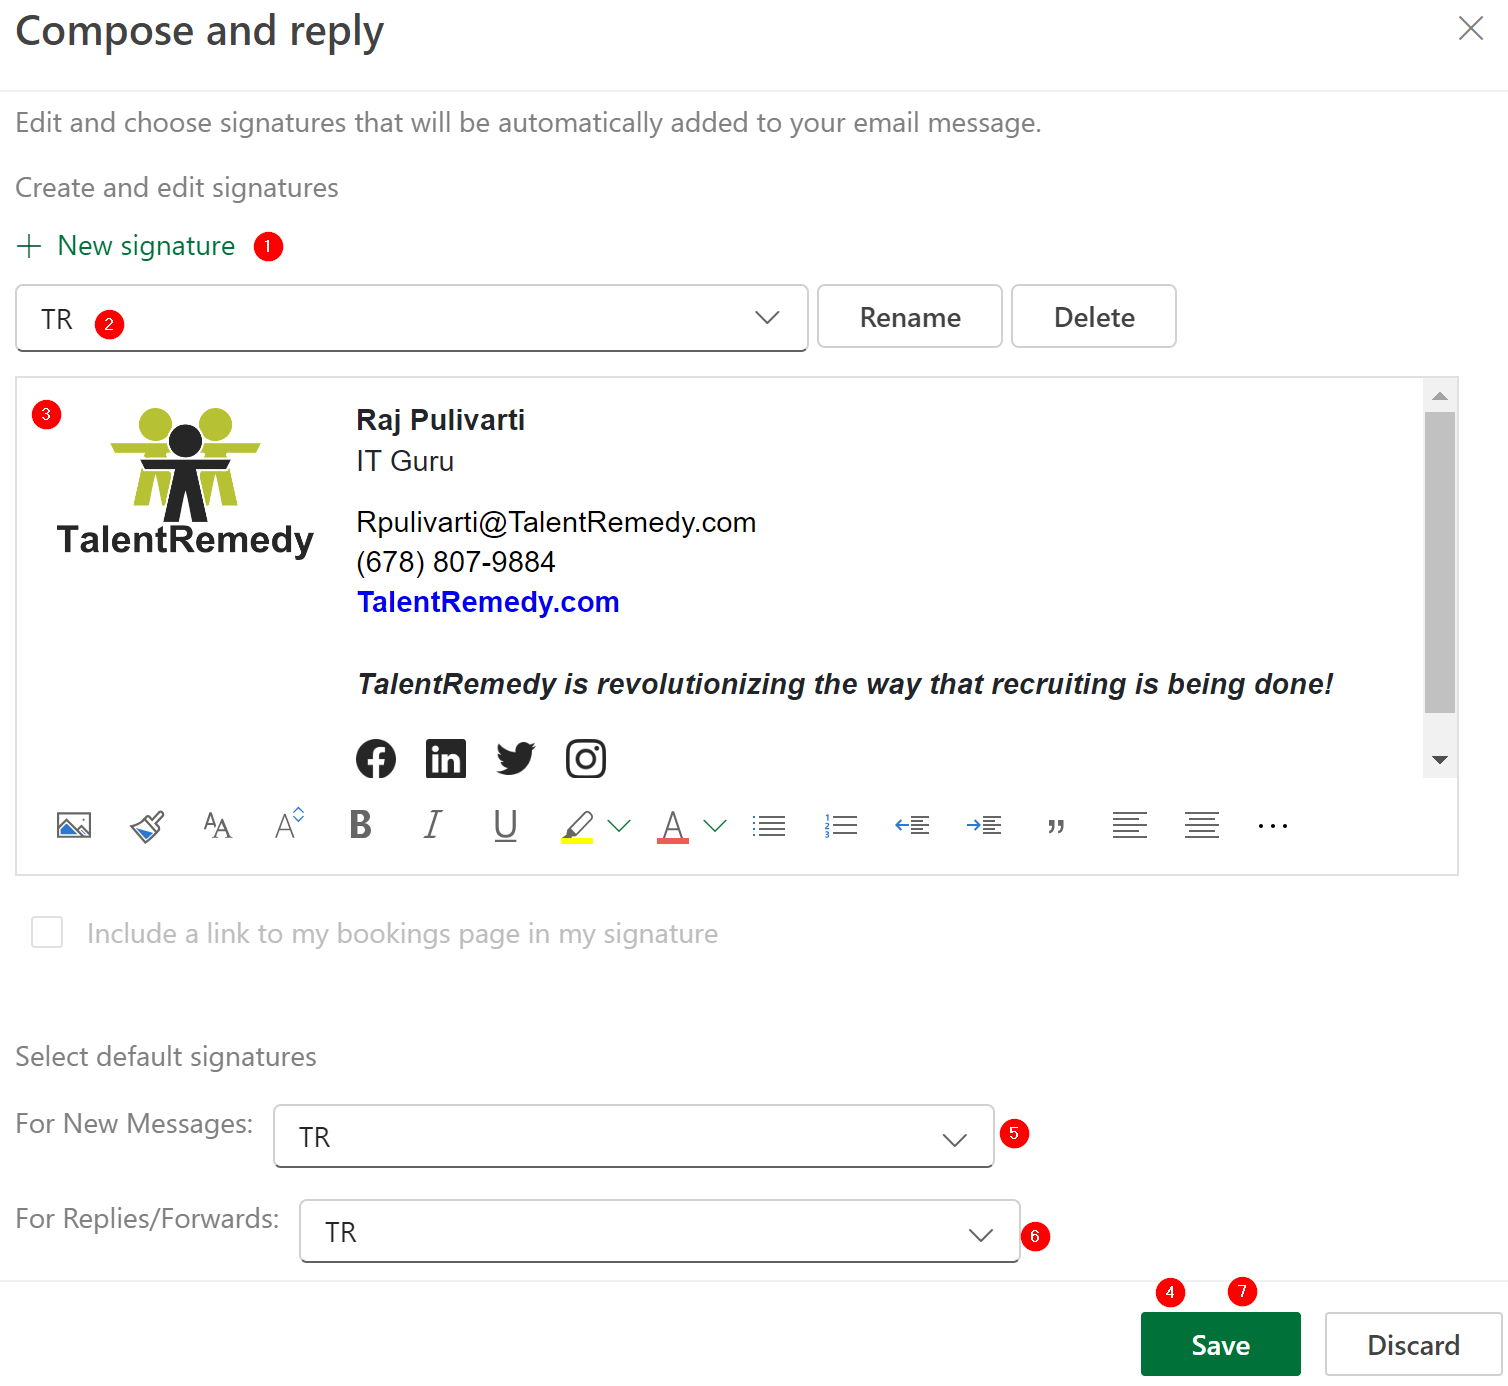The image size is (1508, 1386).
Task: Toggle bold formatting
Action: [x=361, y=825]
